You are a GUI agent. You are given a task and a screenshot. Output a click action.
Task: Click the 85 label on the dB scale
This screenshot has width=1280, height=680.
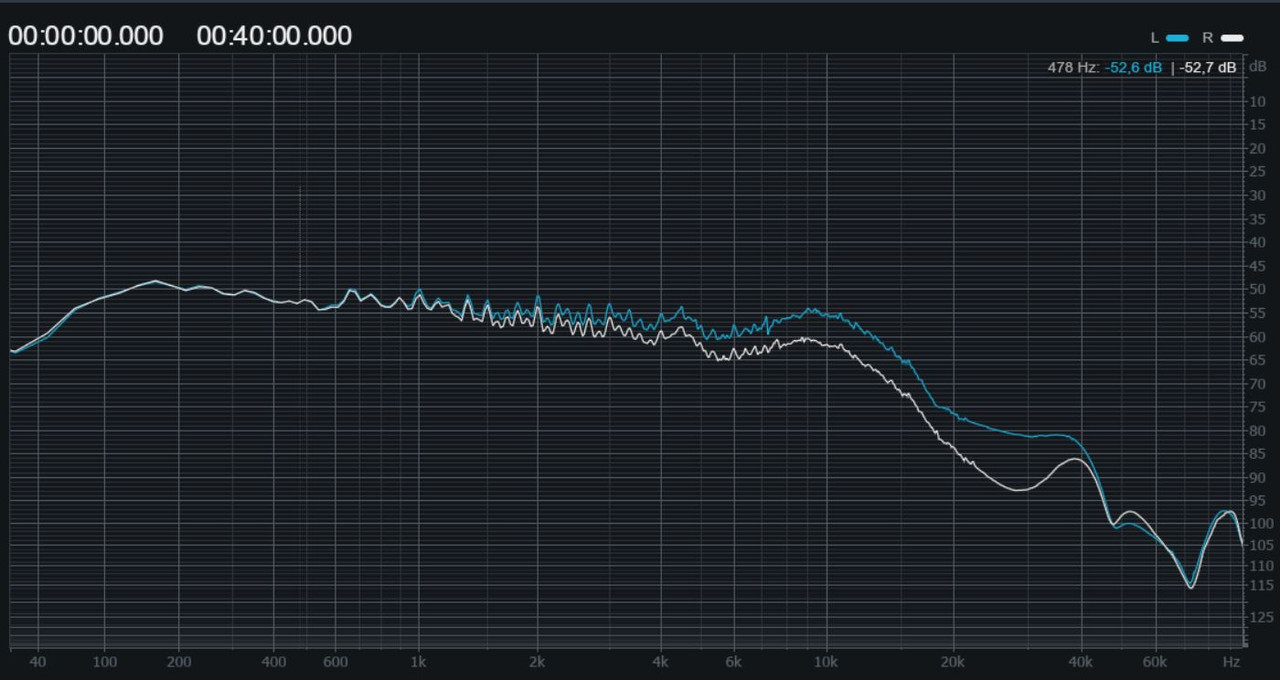click(x=1258, y=454)
